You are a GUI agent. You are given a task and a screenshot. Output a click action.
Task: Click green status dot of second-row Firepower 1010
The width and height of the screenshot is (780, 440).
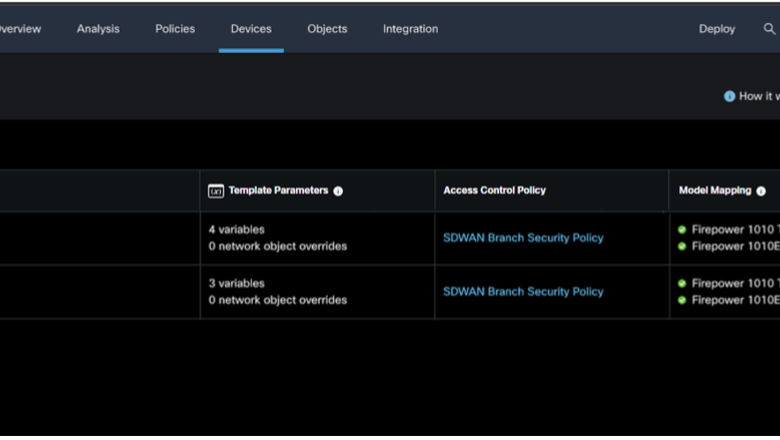pos(682,283)
